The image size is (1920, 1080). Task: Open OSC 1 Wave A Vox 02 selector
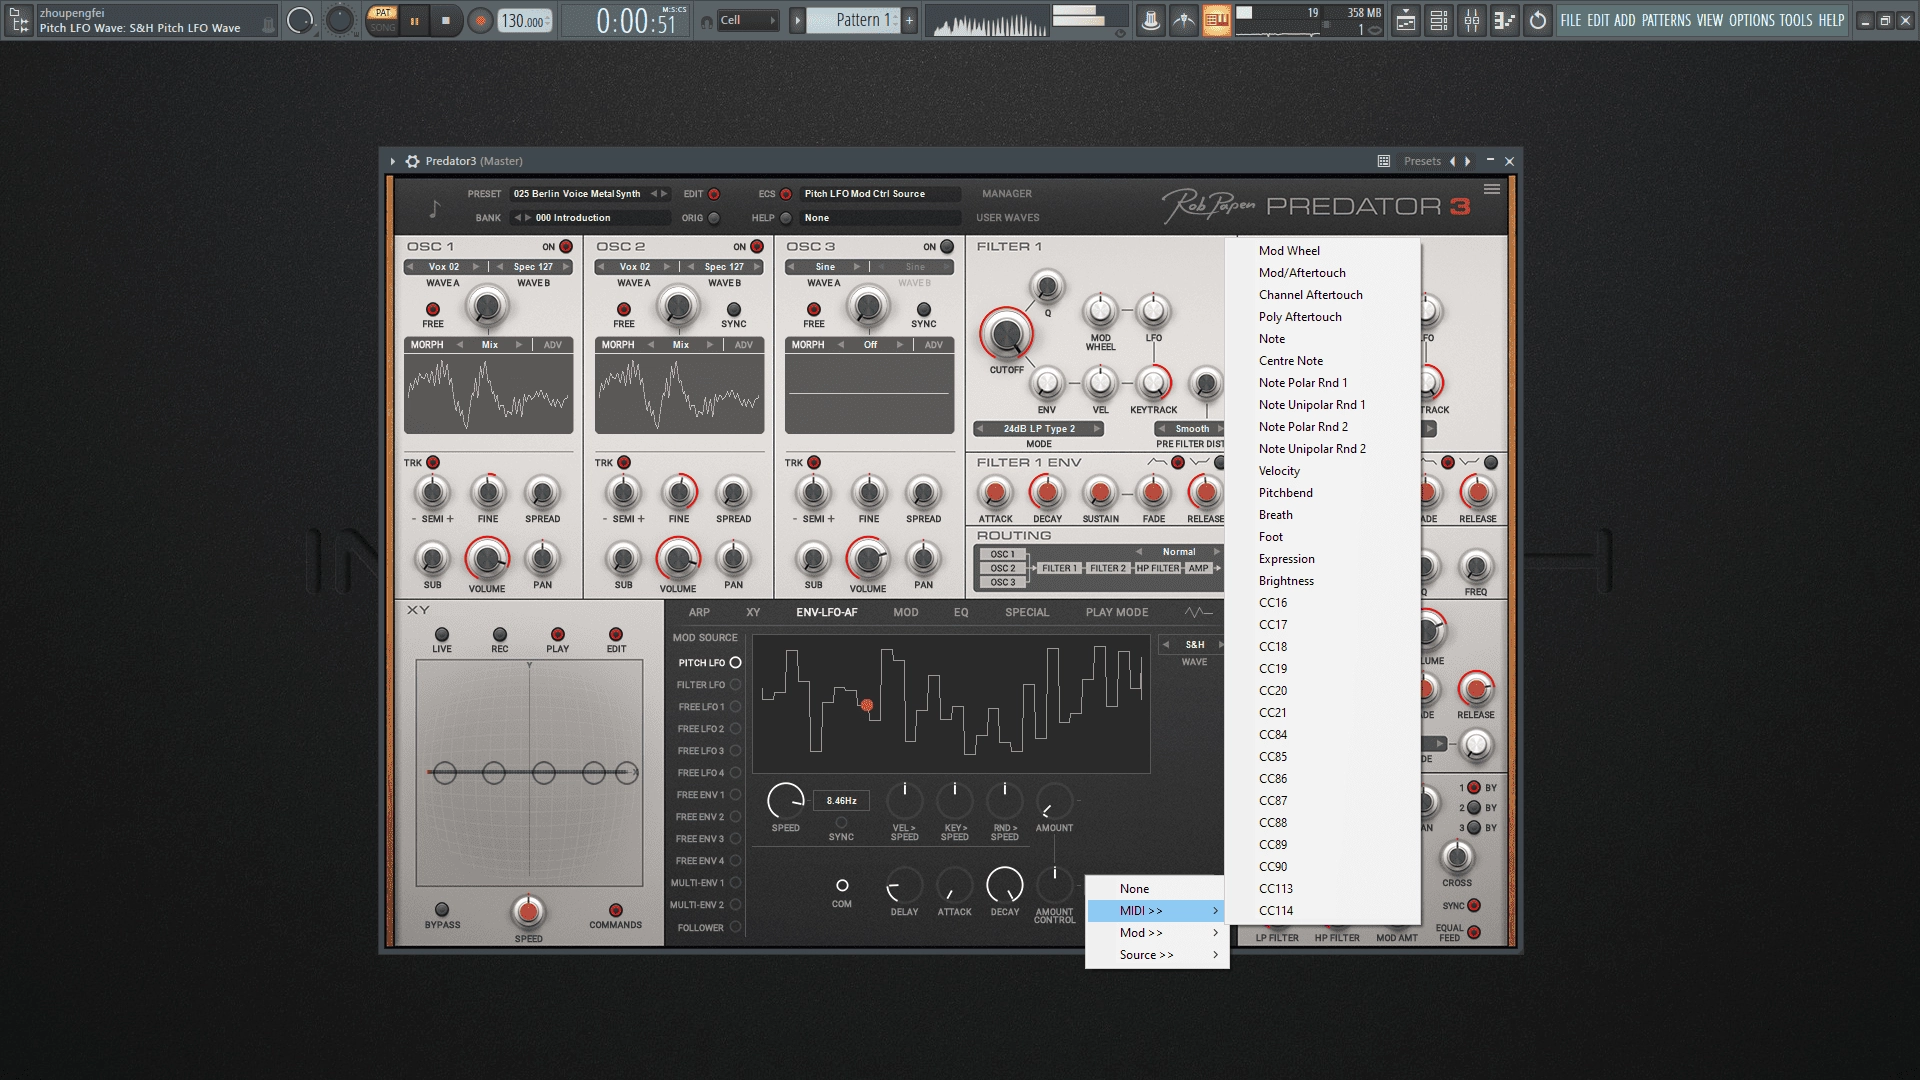click(x=444, y=267)
